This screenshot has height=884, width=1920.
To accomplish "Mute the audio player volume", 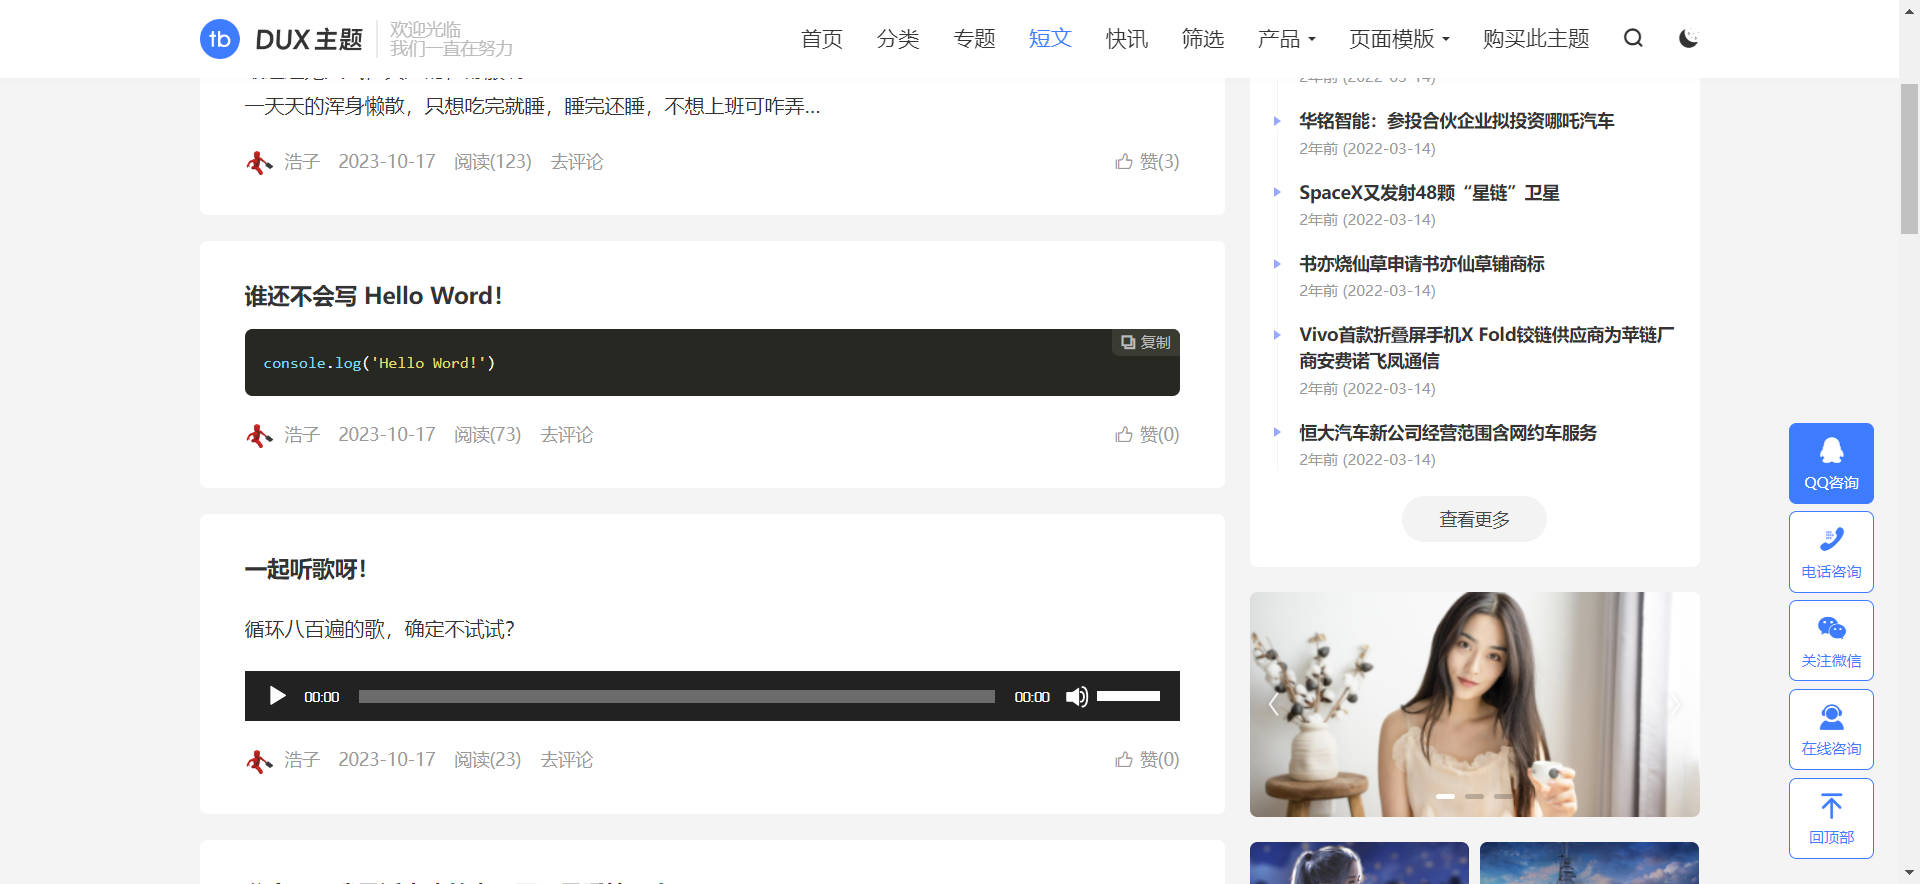I will pos(1076,697).
